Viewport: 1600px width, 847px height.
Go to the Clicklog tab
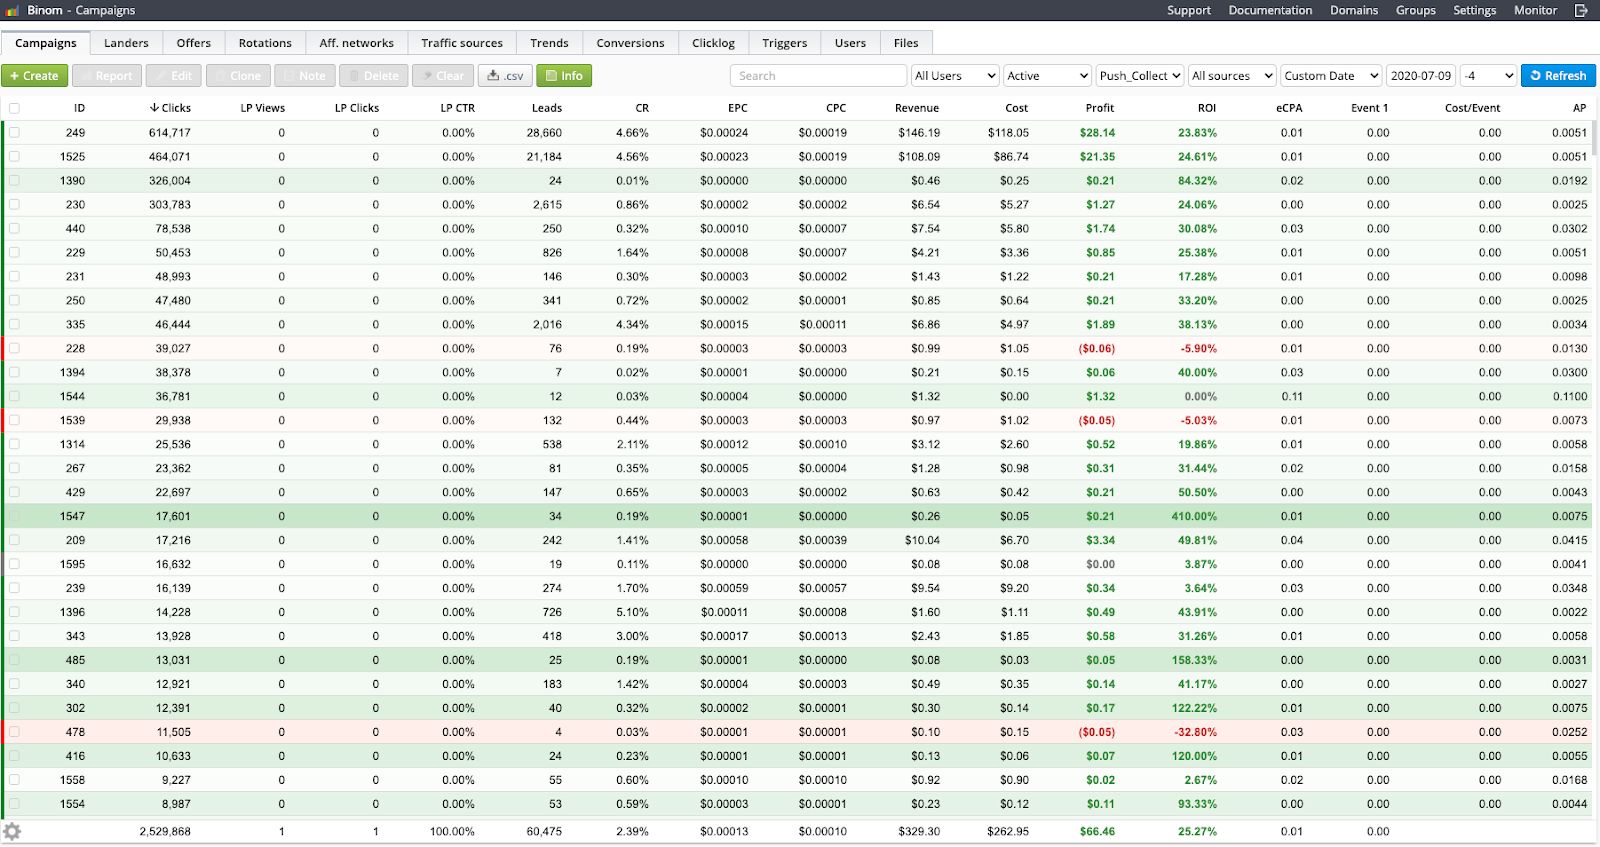pos(713,43)
